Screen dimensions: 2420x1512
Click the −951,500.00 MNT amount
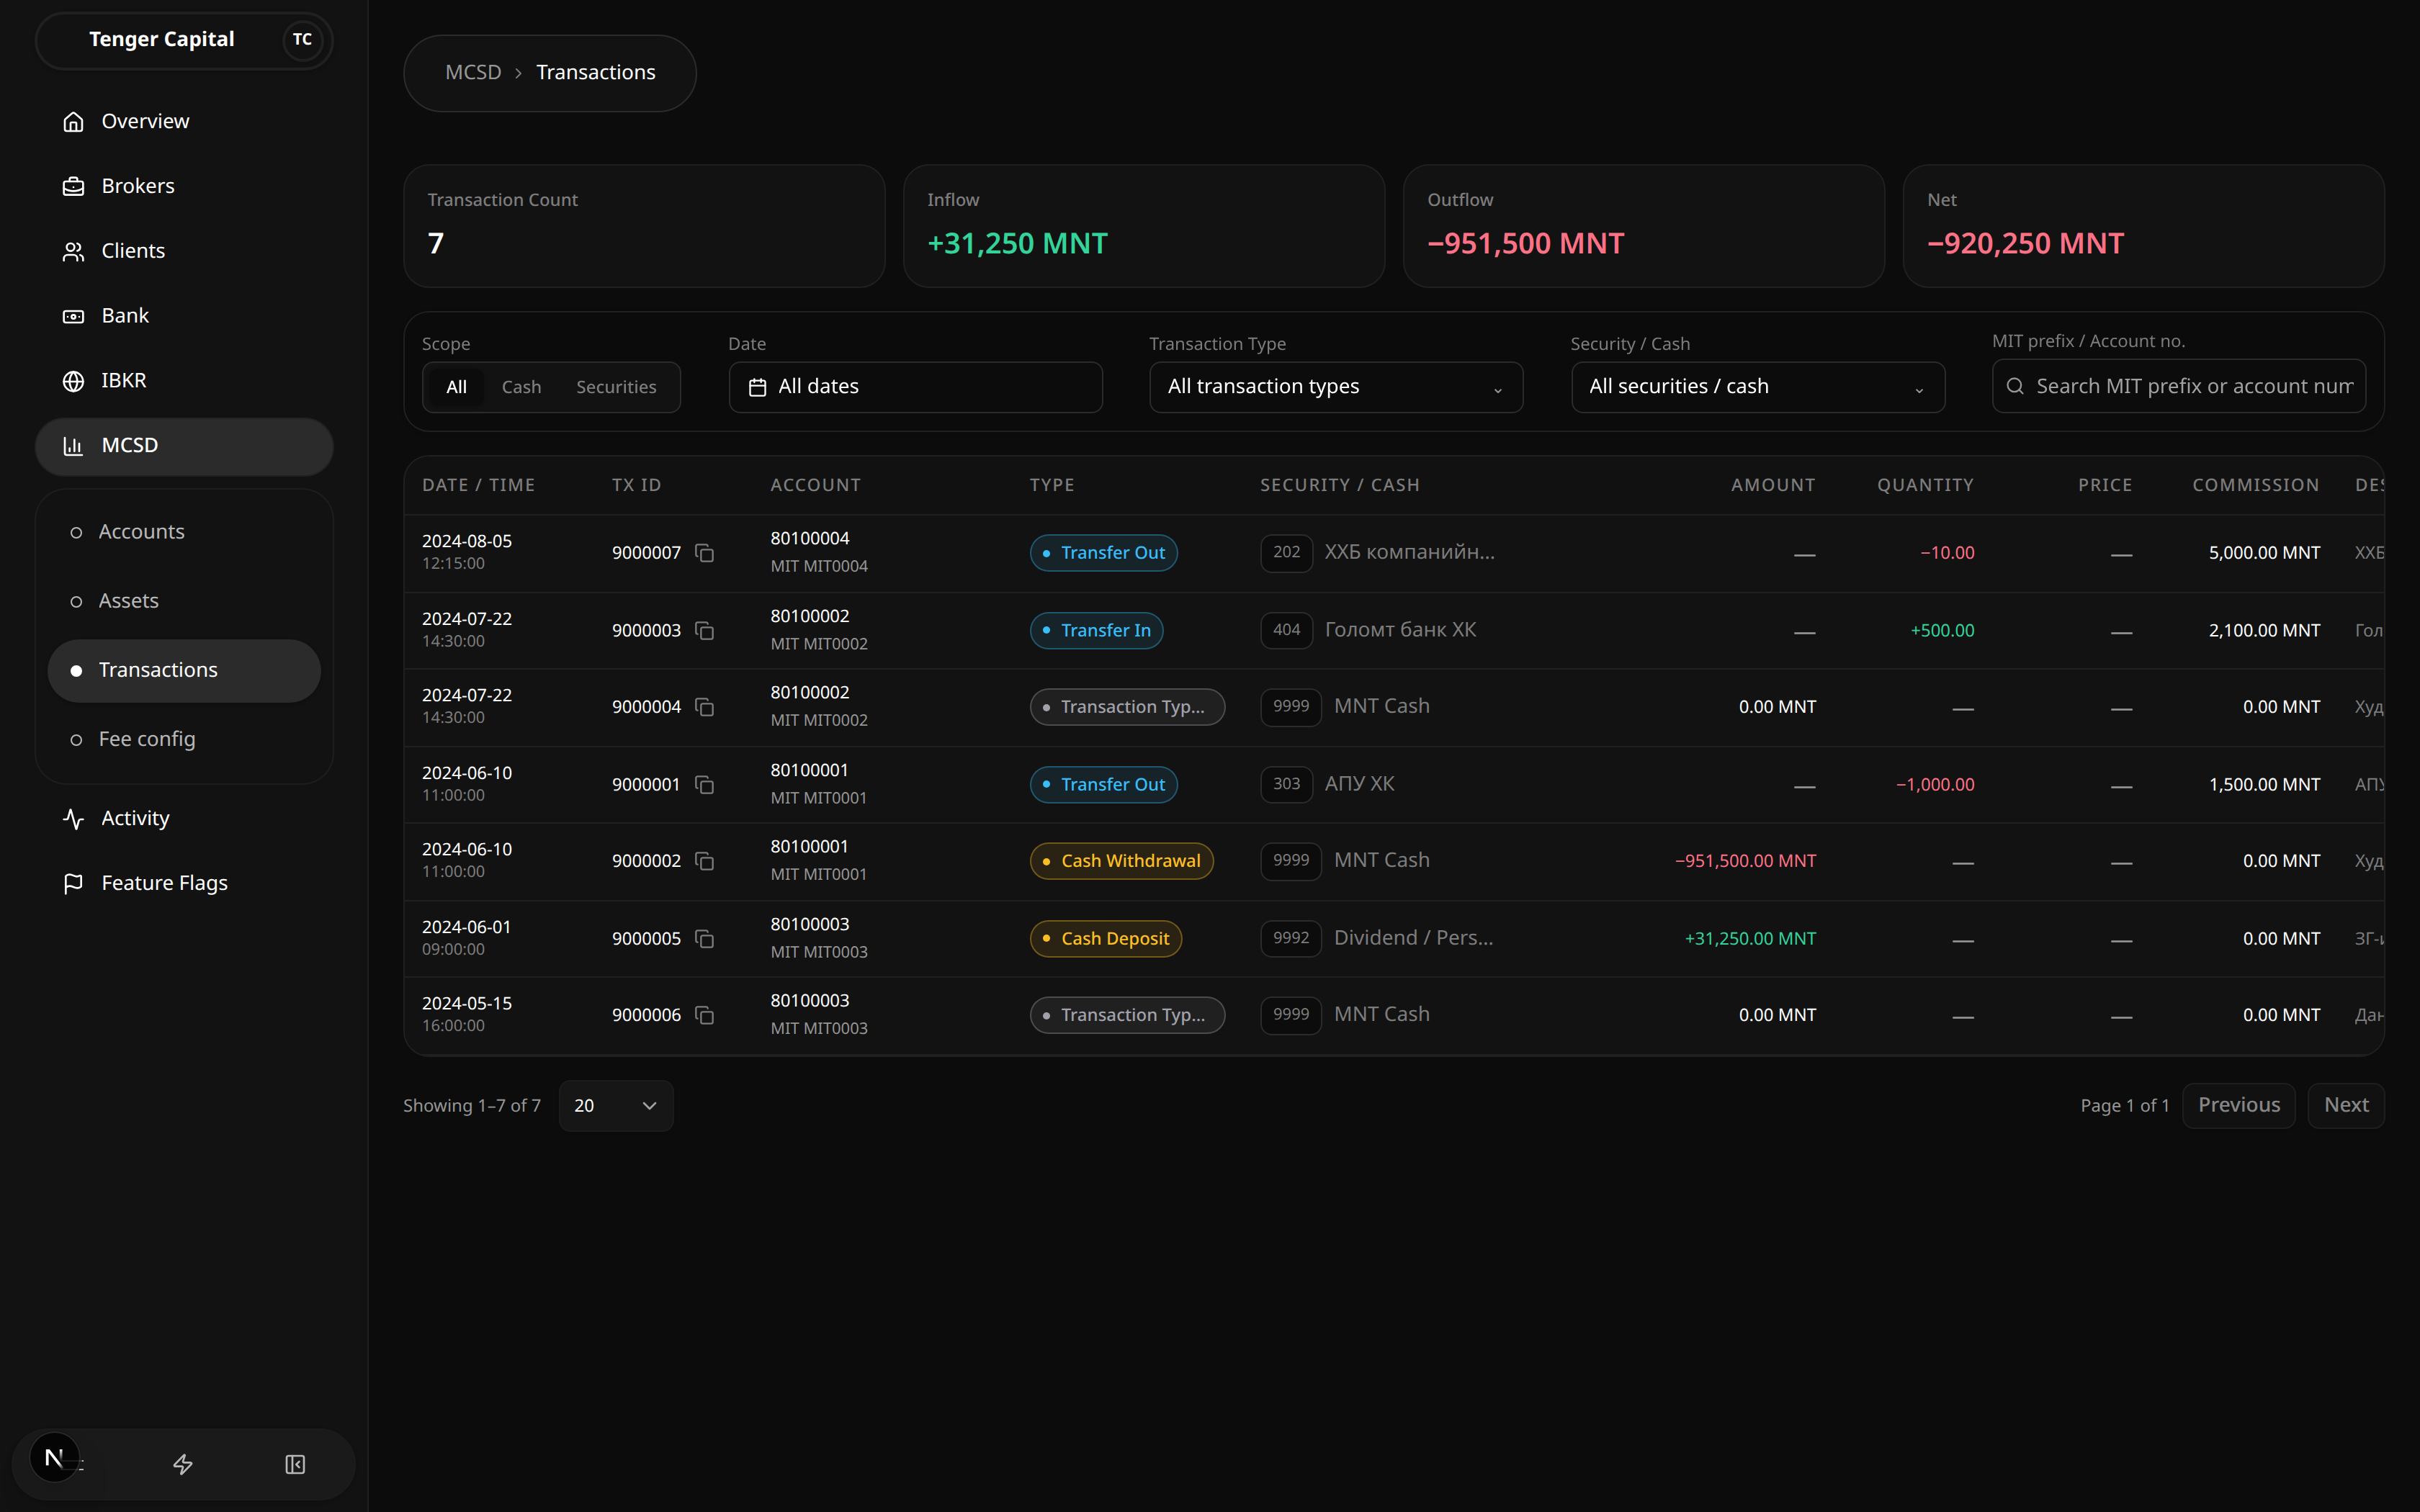click(x=1745, y=861)
